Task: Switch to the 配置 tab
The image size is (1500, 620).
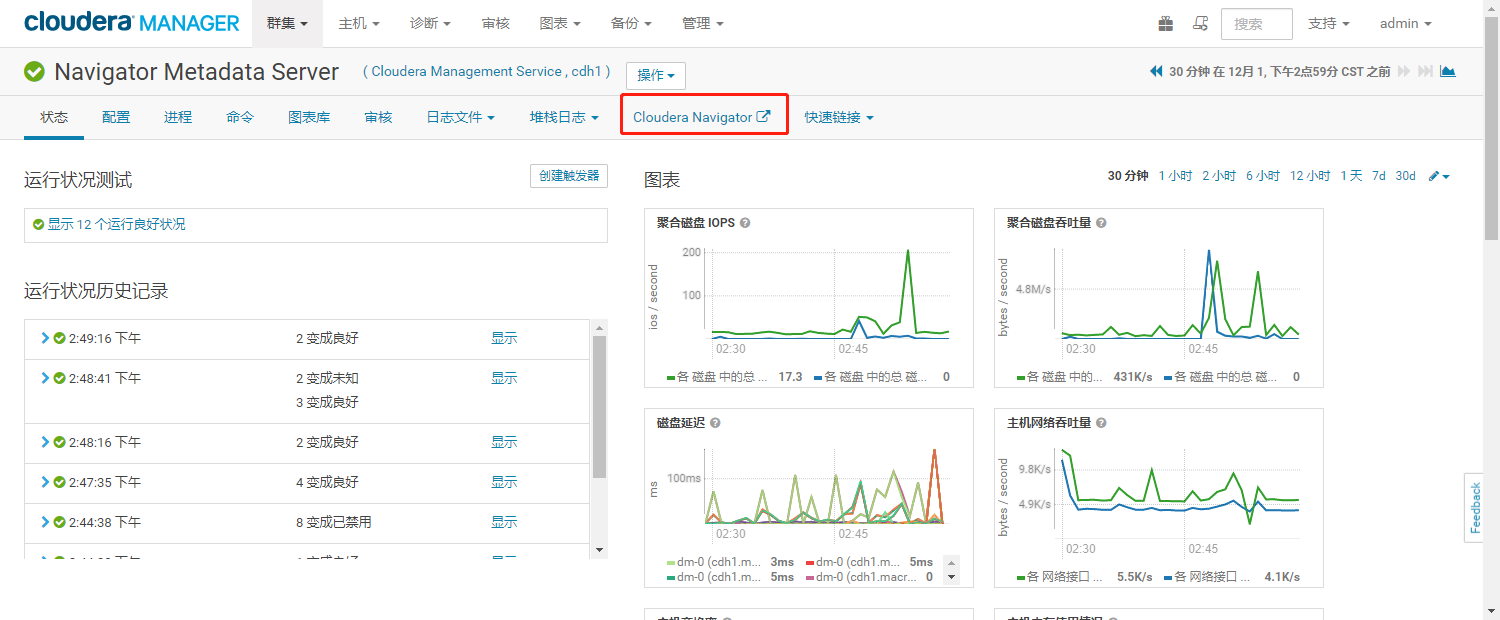Action: (116, 117)
